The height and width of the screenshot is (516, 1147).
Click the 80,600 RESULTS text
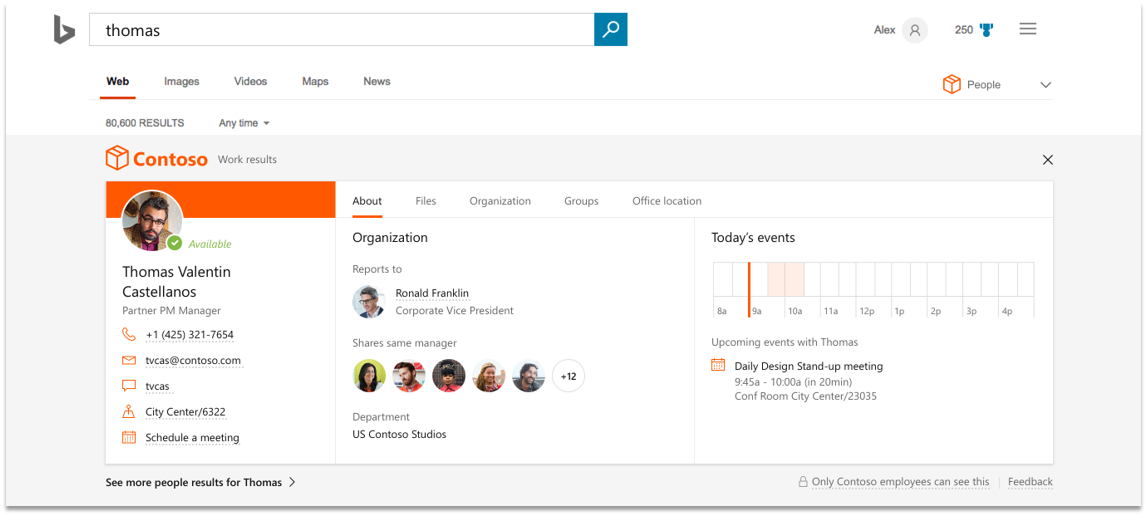145,123
